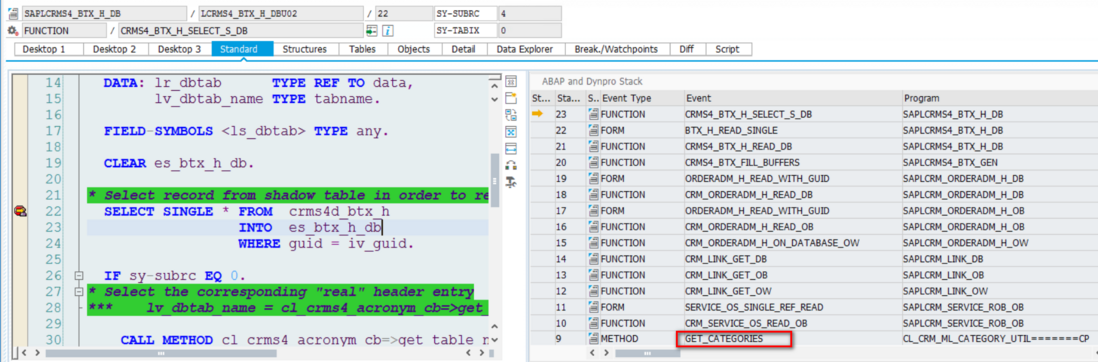Select the Desktop 2 tab

[114, 50]
